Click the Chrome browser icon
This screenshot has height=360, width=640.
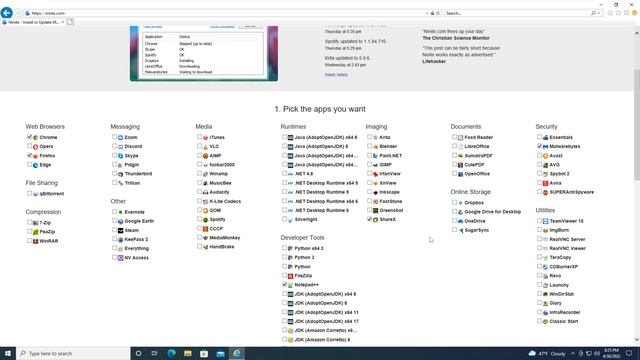[36, 138]
